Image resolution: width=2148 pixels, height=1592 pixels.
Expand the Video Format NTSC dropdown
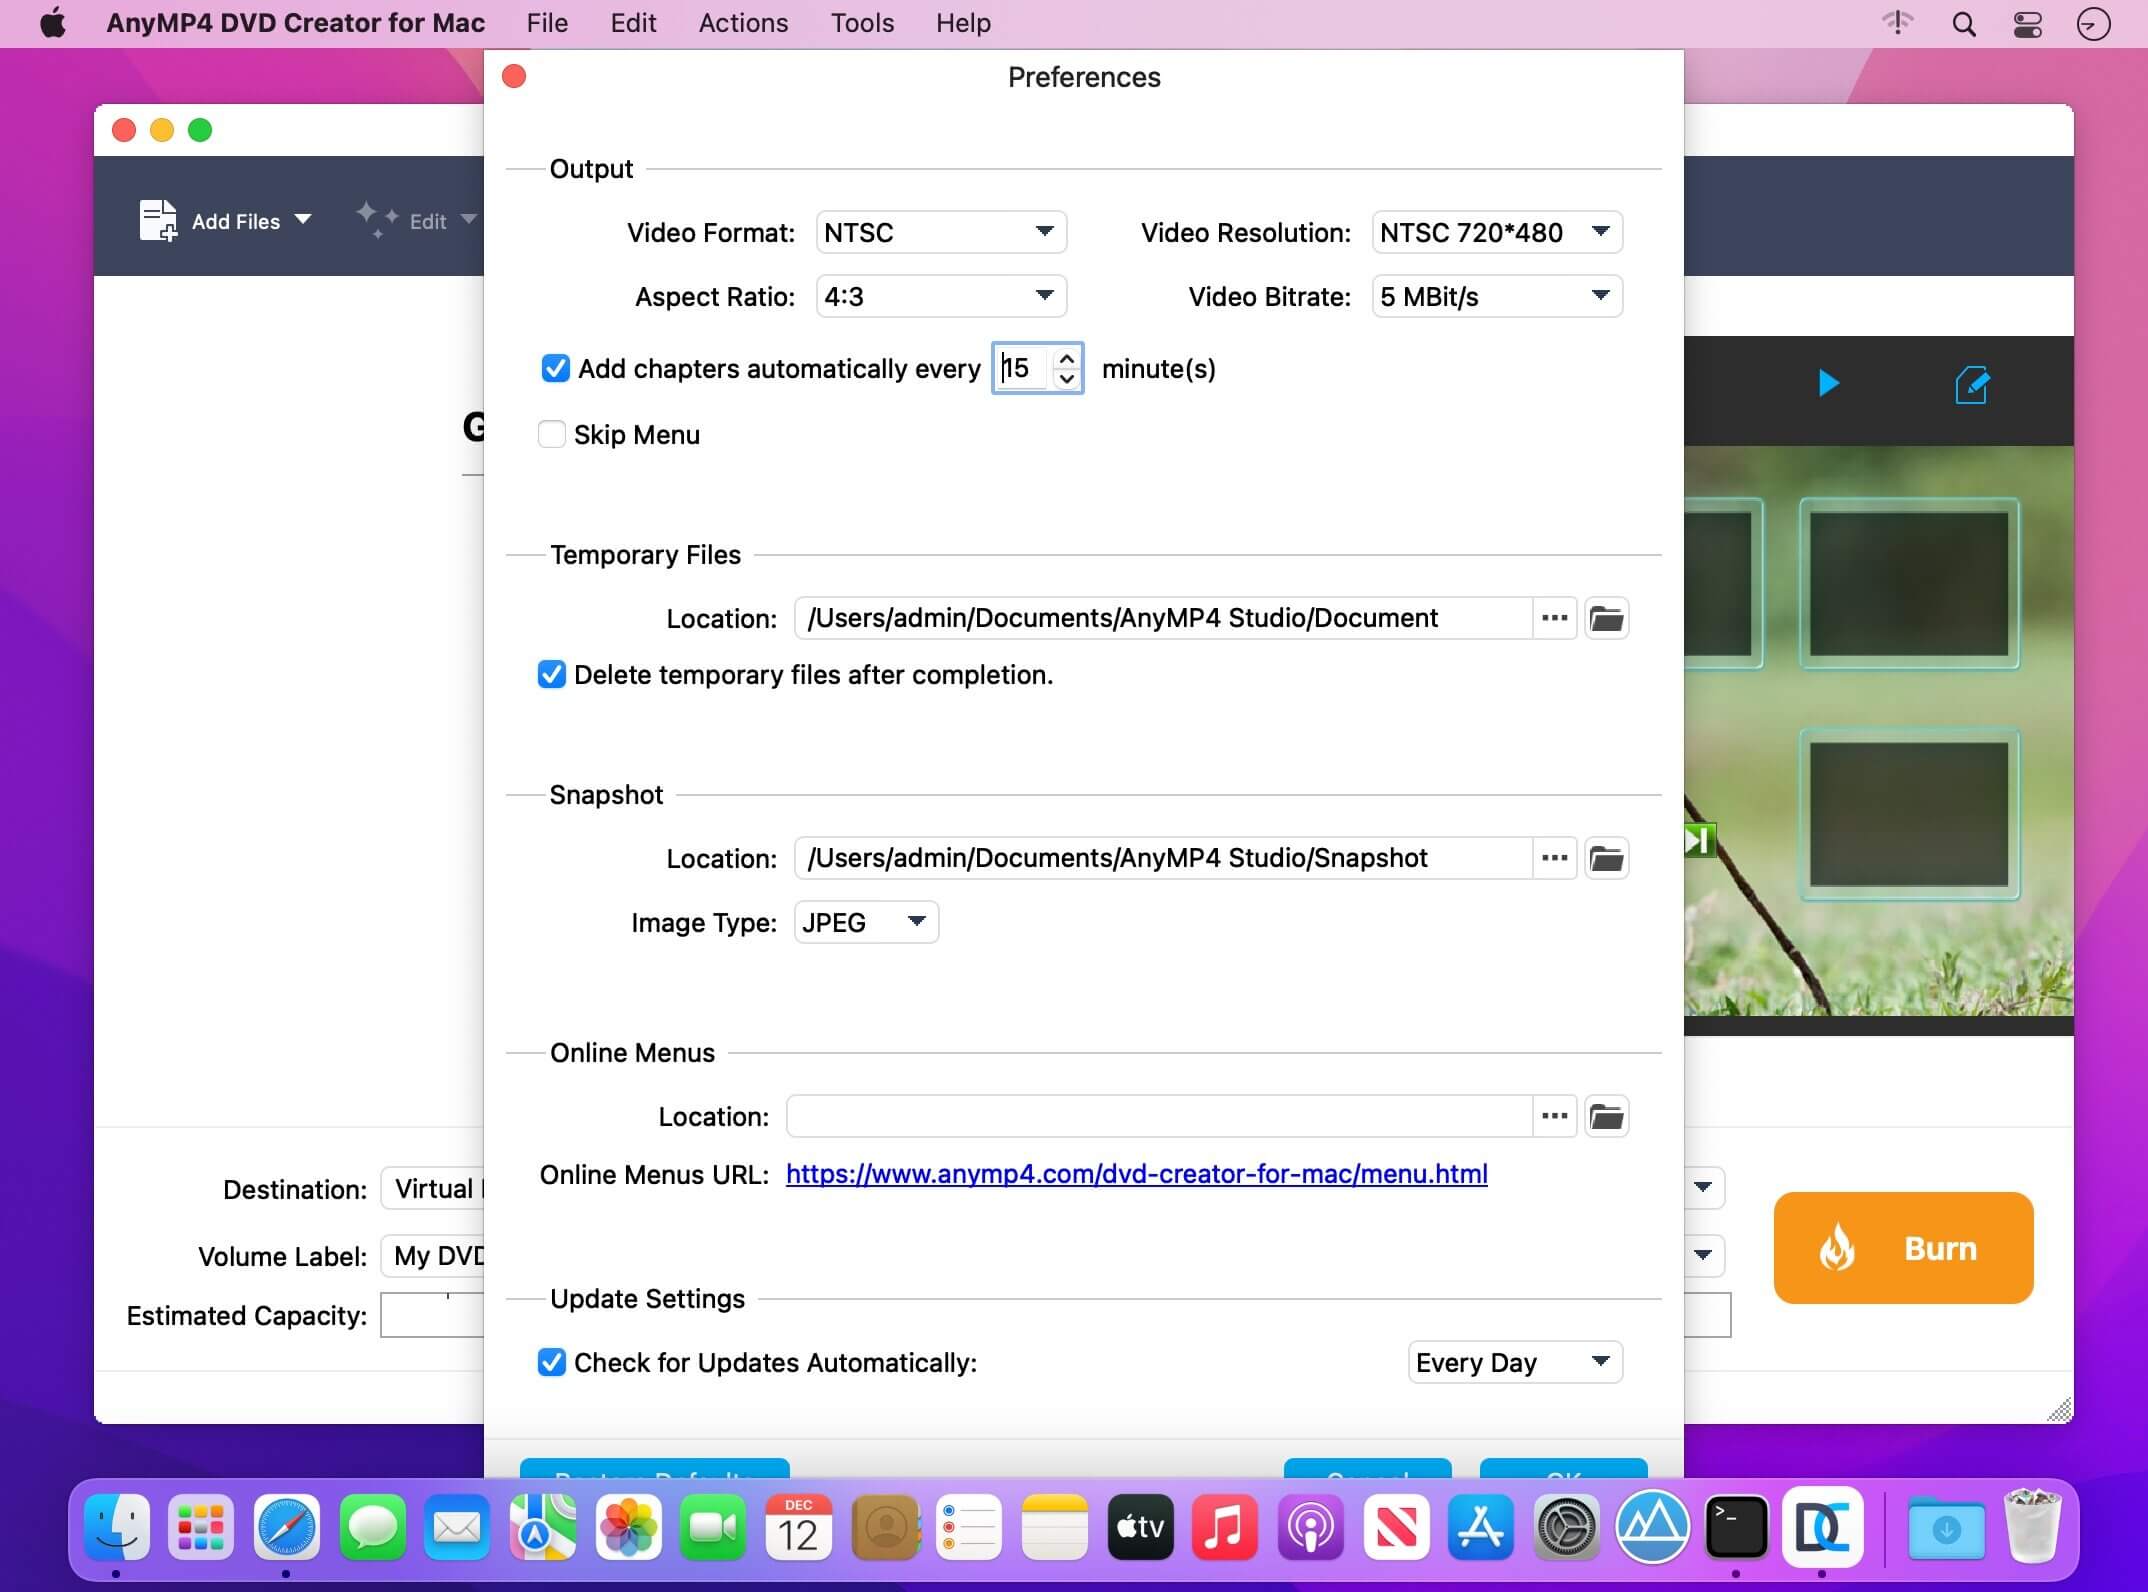pyautogui.click(x=940, y=232)
